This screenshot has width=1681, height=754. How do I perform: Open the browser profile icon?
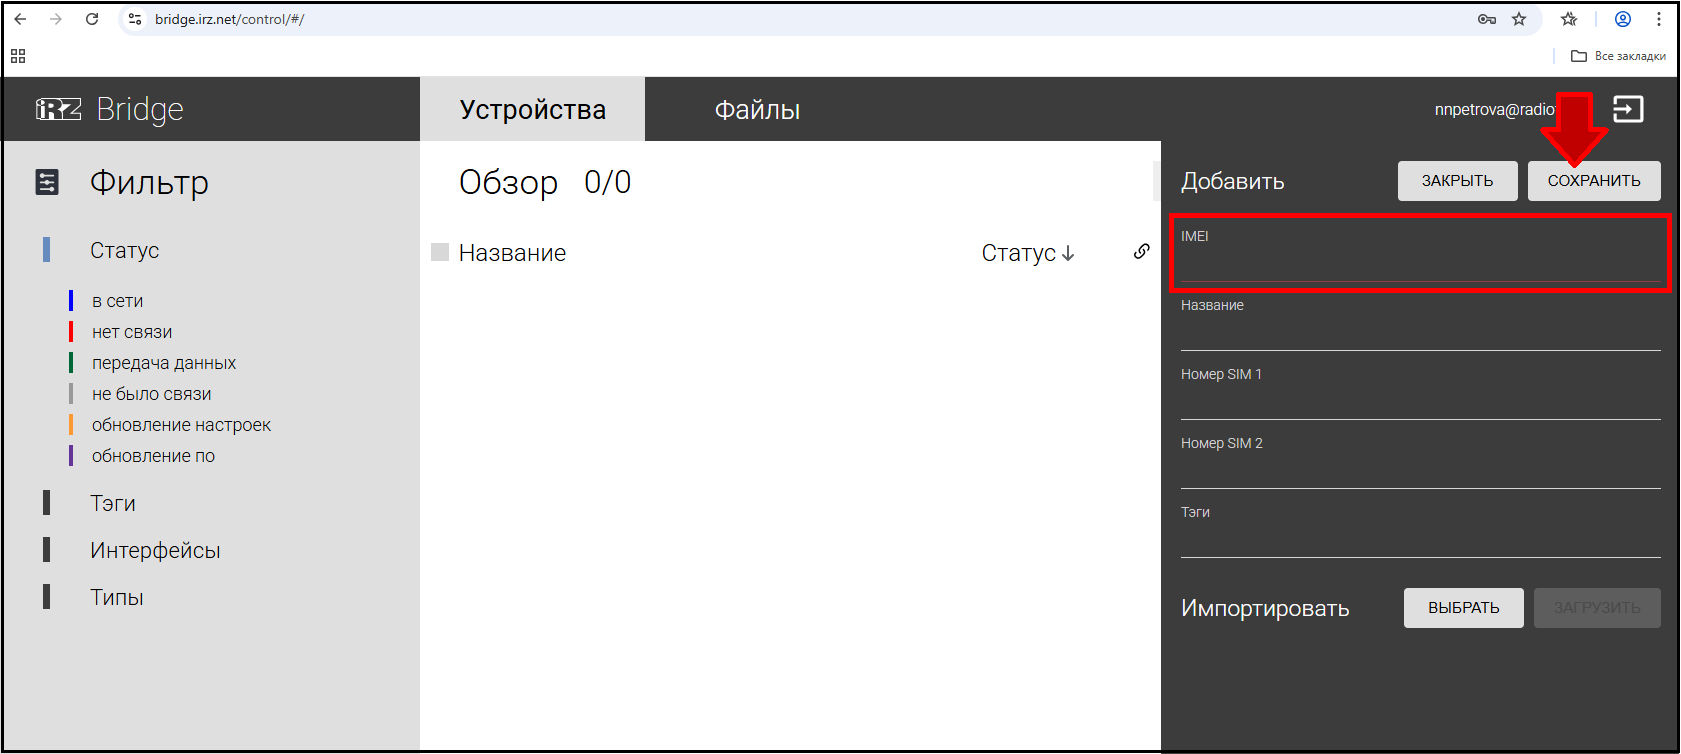coord(1623,19)
